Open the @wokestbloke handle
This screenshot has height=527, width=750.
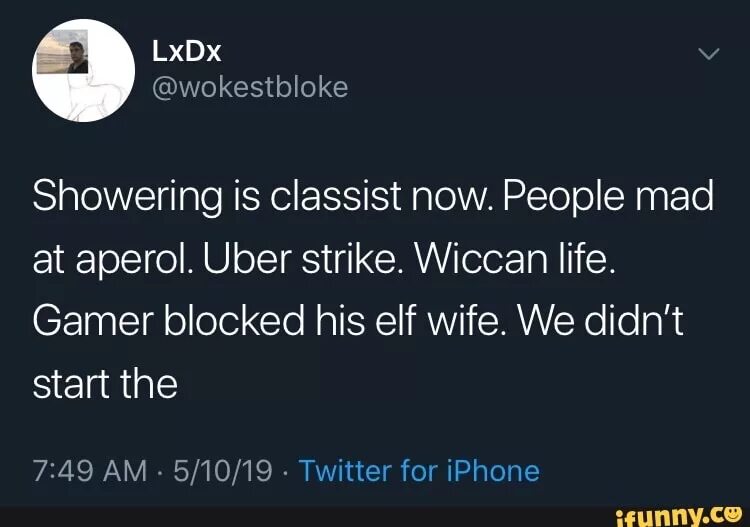[x=250, y=87]
